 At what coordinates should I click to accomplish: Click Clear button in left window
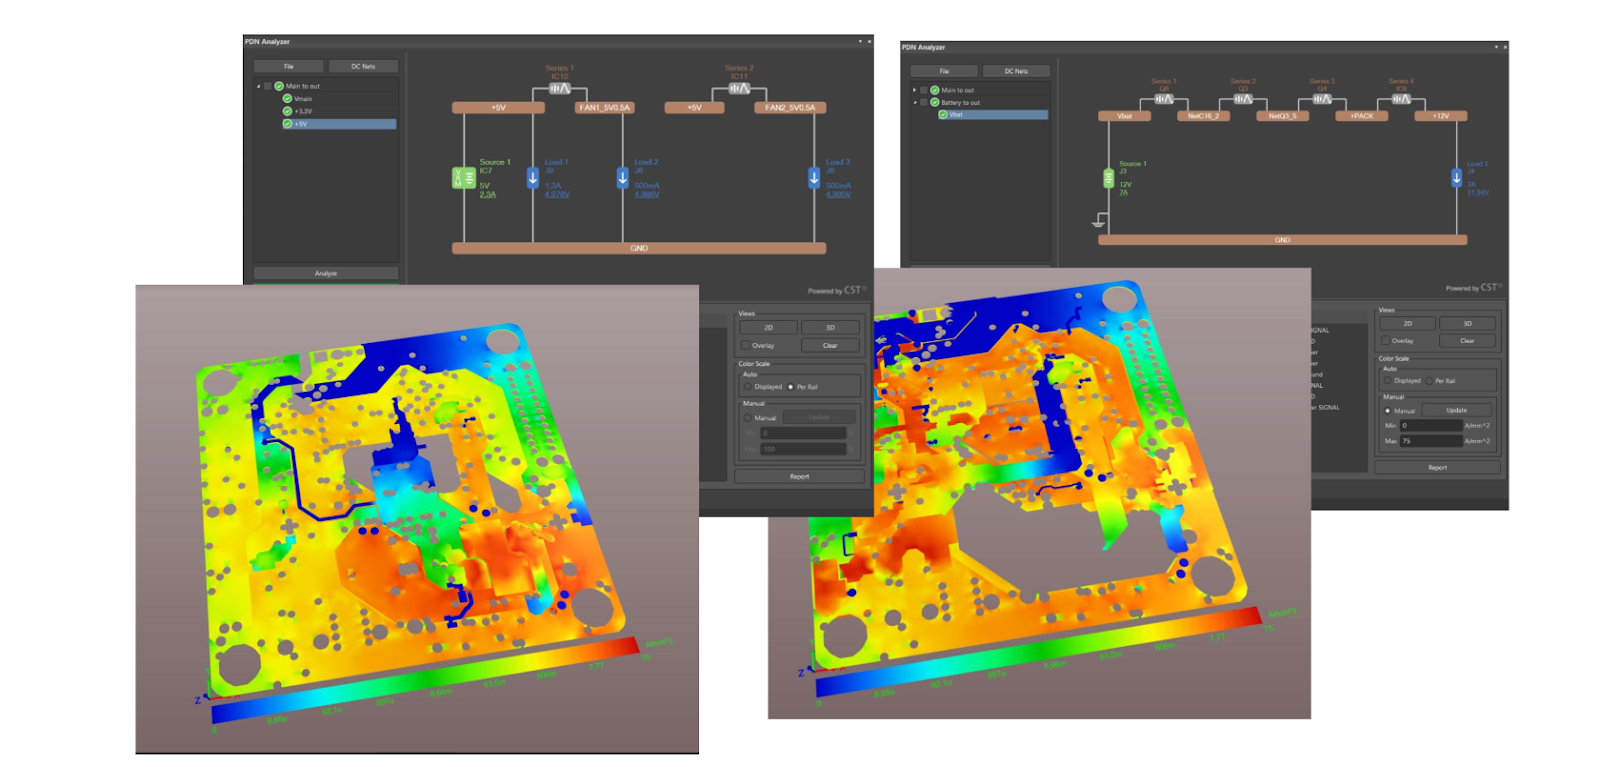830,345
